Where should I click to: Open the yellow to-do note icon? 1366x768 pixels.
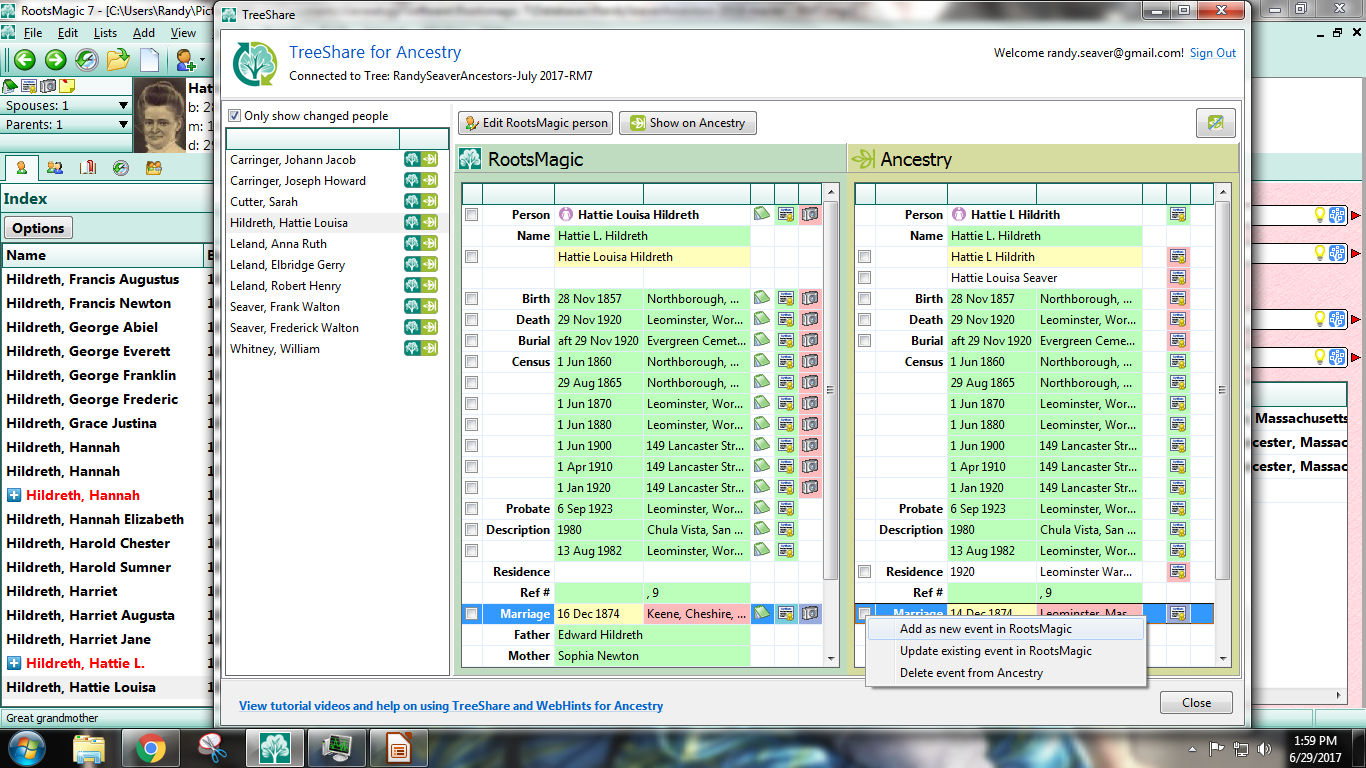pyautogui.click(x=67, y=86)
